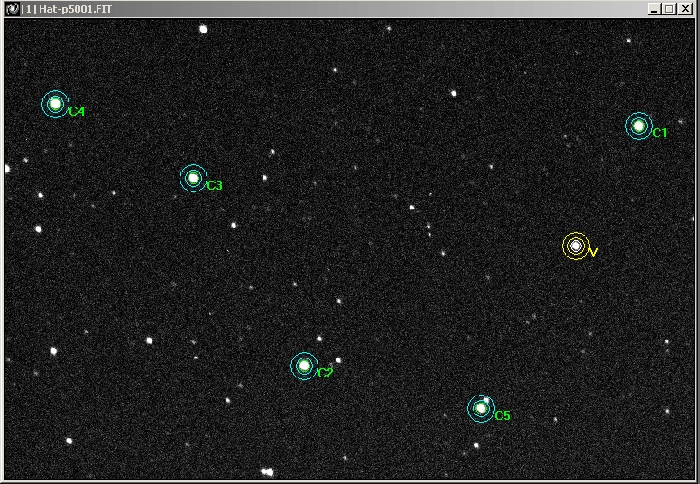Image resolution: width=700 pixels, height=484 pixels.
Task: Click the green C5 text label
Action: click(502, 416)
